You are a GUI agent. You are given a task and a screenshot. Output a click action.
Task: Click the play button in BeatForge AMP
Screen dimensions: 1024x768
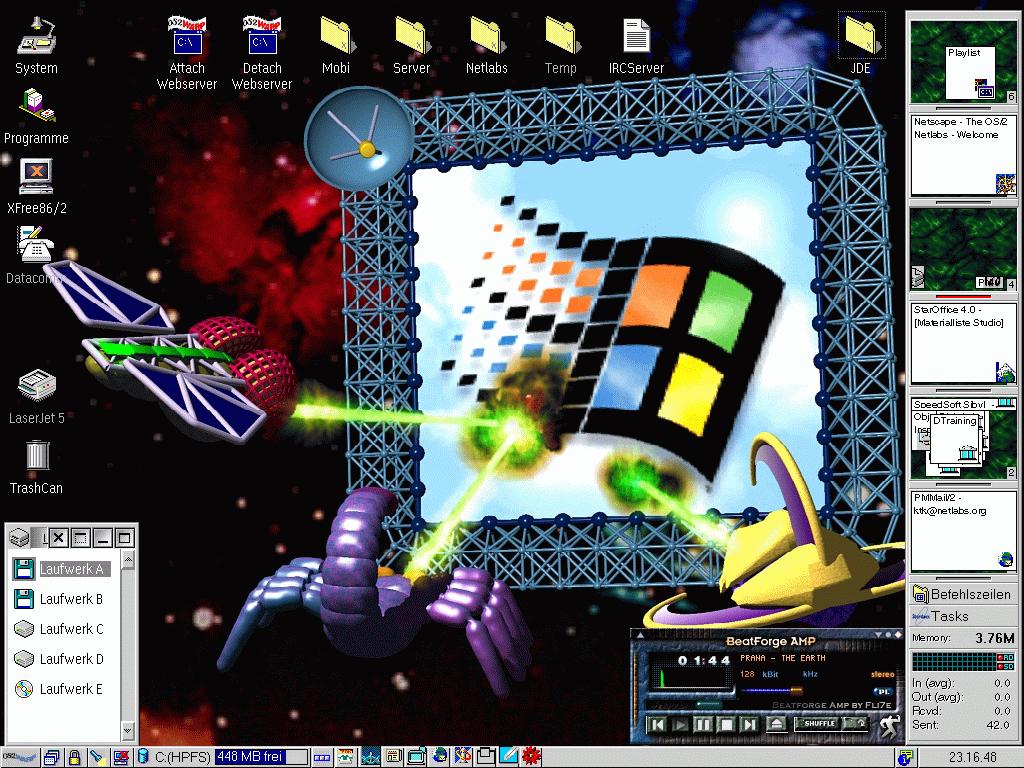(x=680, y=724)
